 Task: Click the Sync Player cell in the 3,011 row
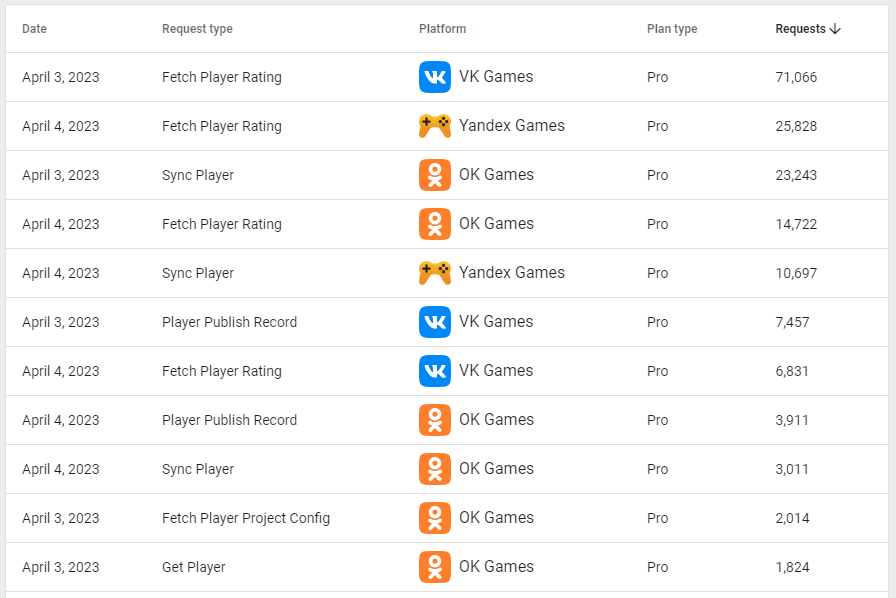click(x=198, y=469)
